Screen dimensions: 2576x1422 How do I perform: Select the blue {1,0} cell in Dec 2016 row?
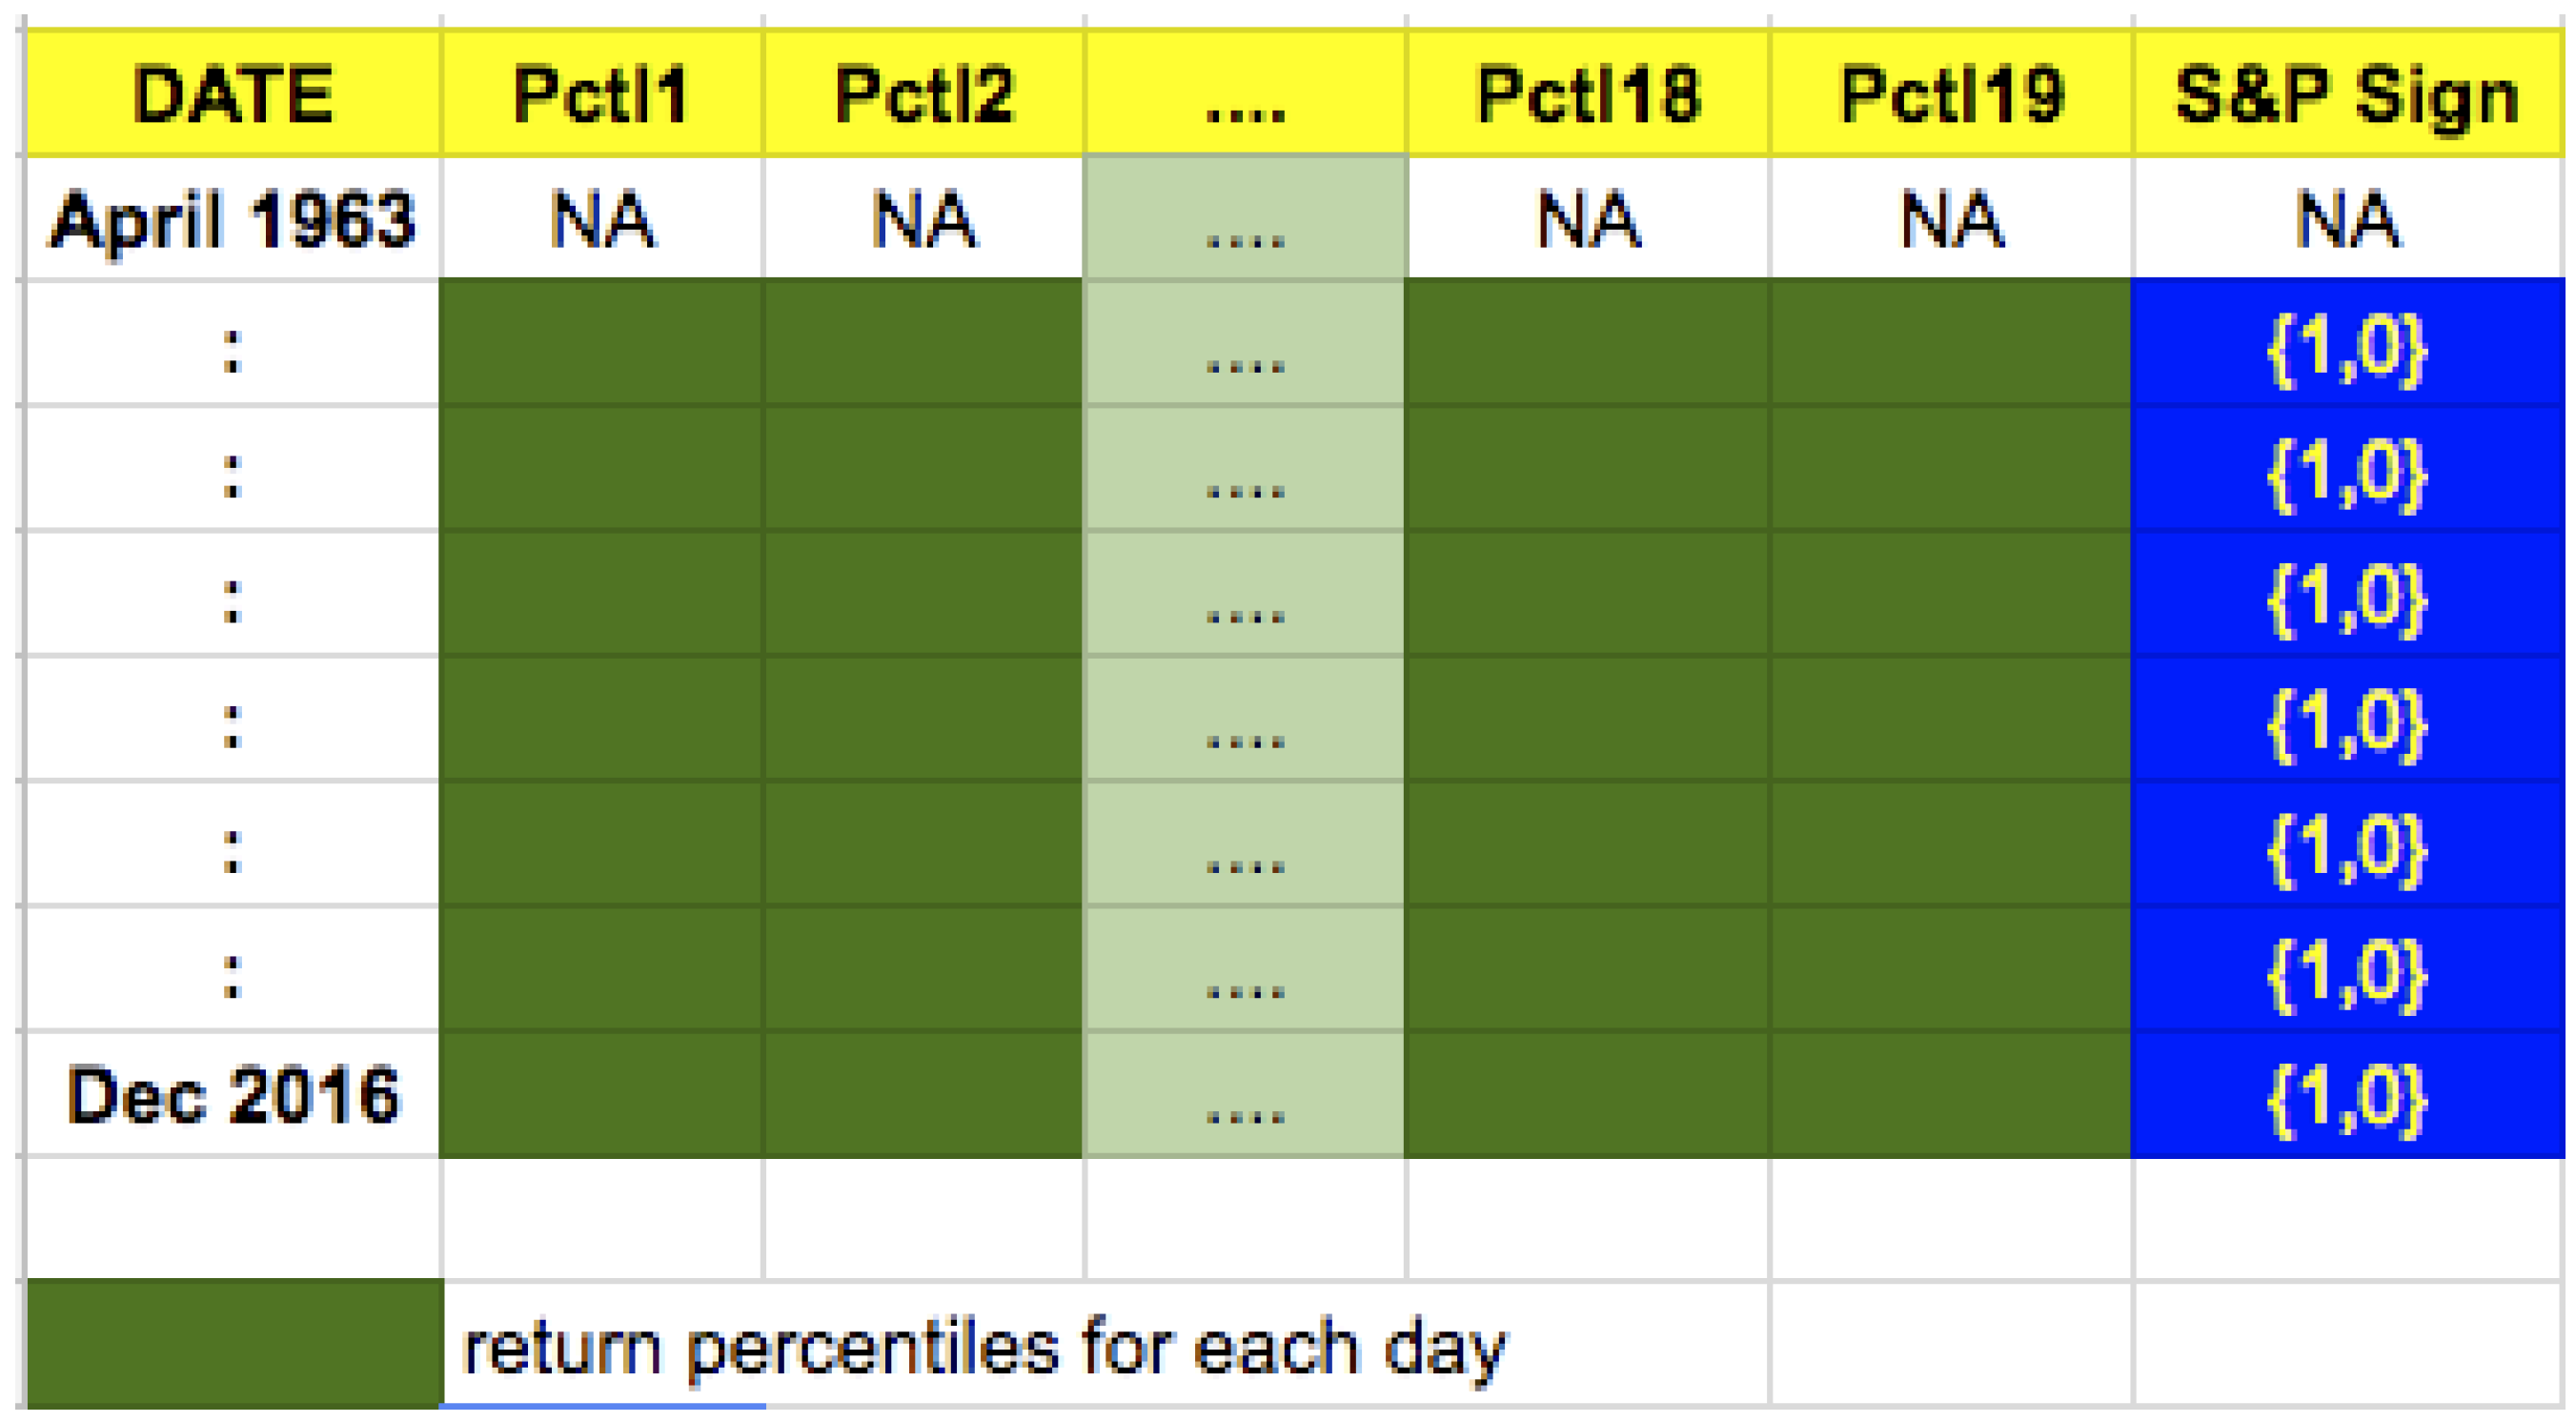tap(2348, 1095)
